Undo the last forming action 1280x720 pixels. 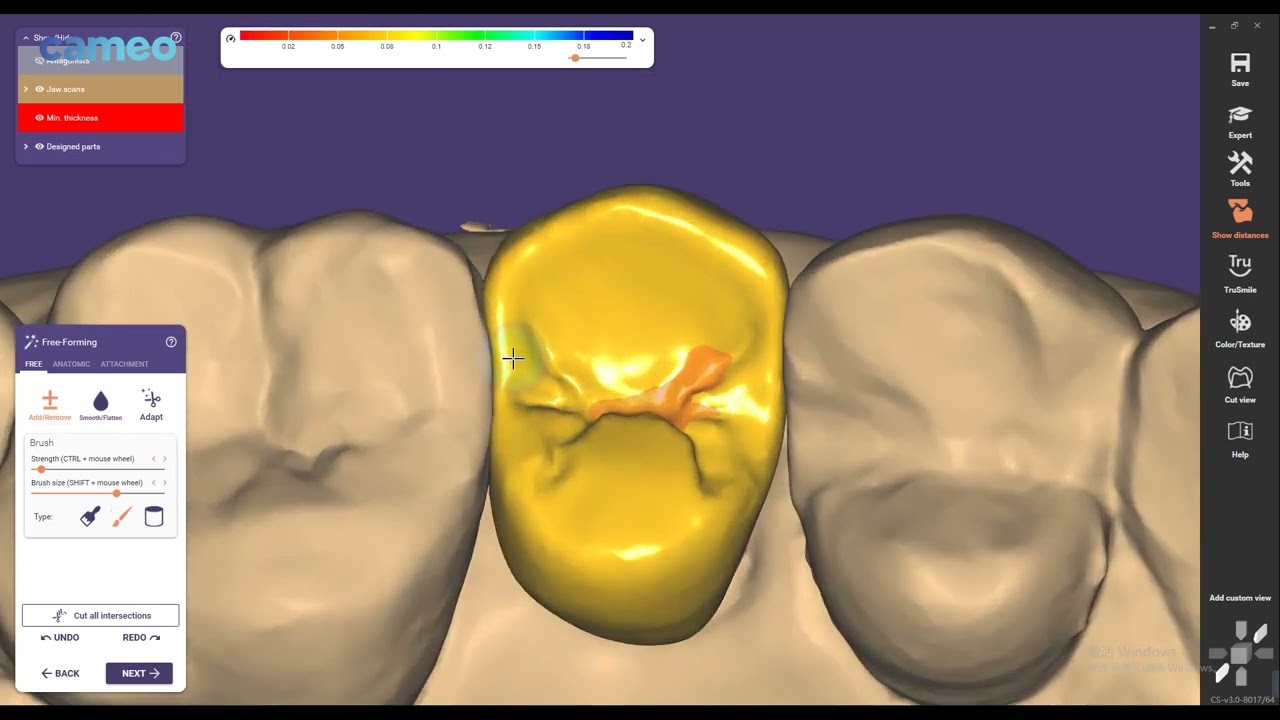click(x=60, y=637)
